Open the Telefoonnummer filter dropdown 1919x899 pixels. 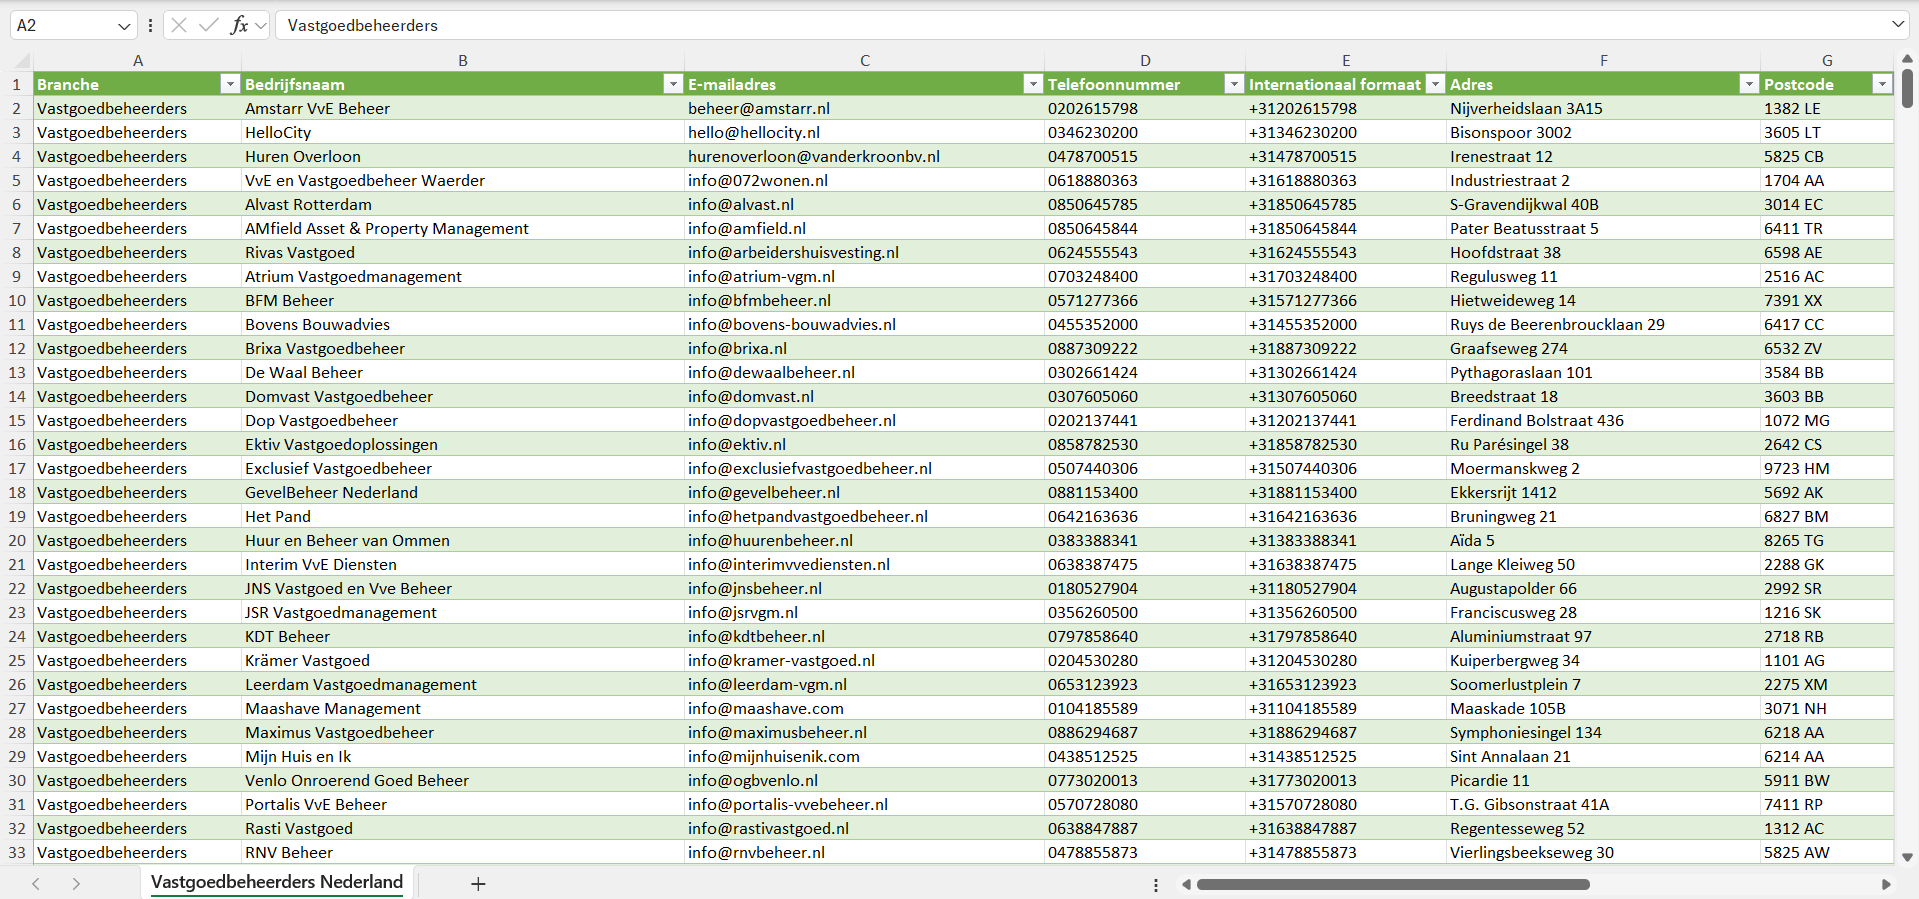pos(1234,84)
